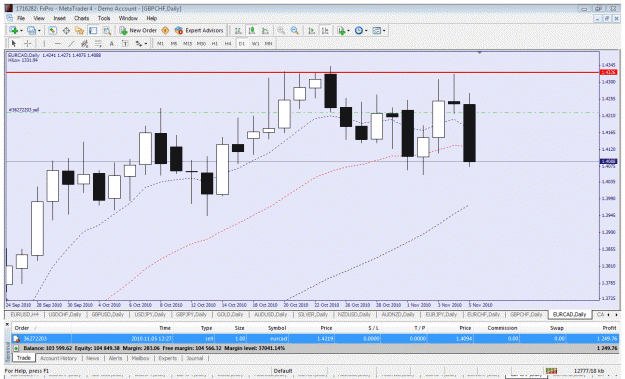Select order 36272203 row in the Trade list

click(315, 339)
